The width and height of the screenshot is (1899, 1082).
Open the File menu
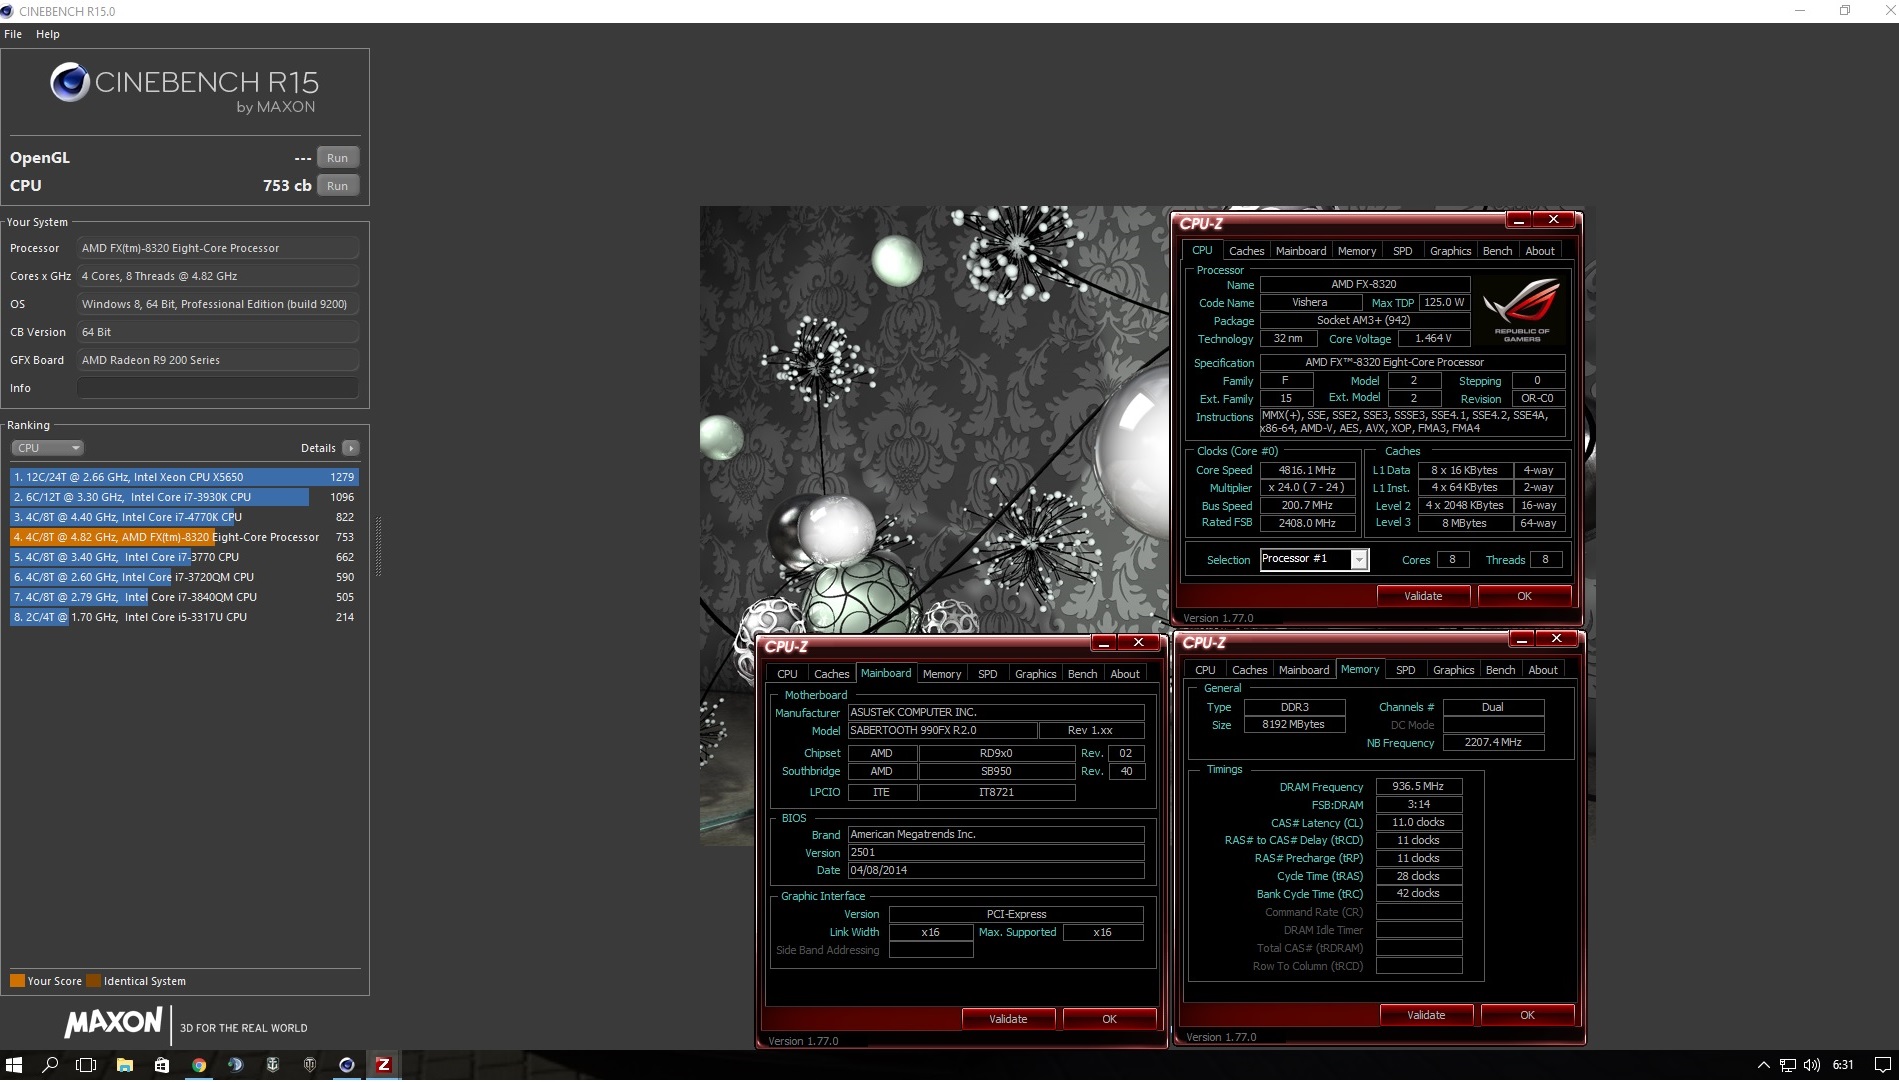tap(13, 34)
